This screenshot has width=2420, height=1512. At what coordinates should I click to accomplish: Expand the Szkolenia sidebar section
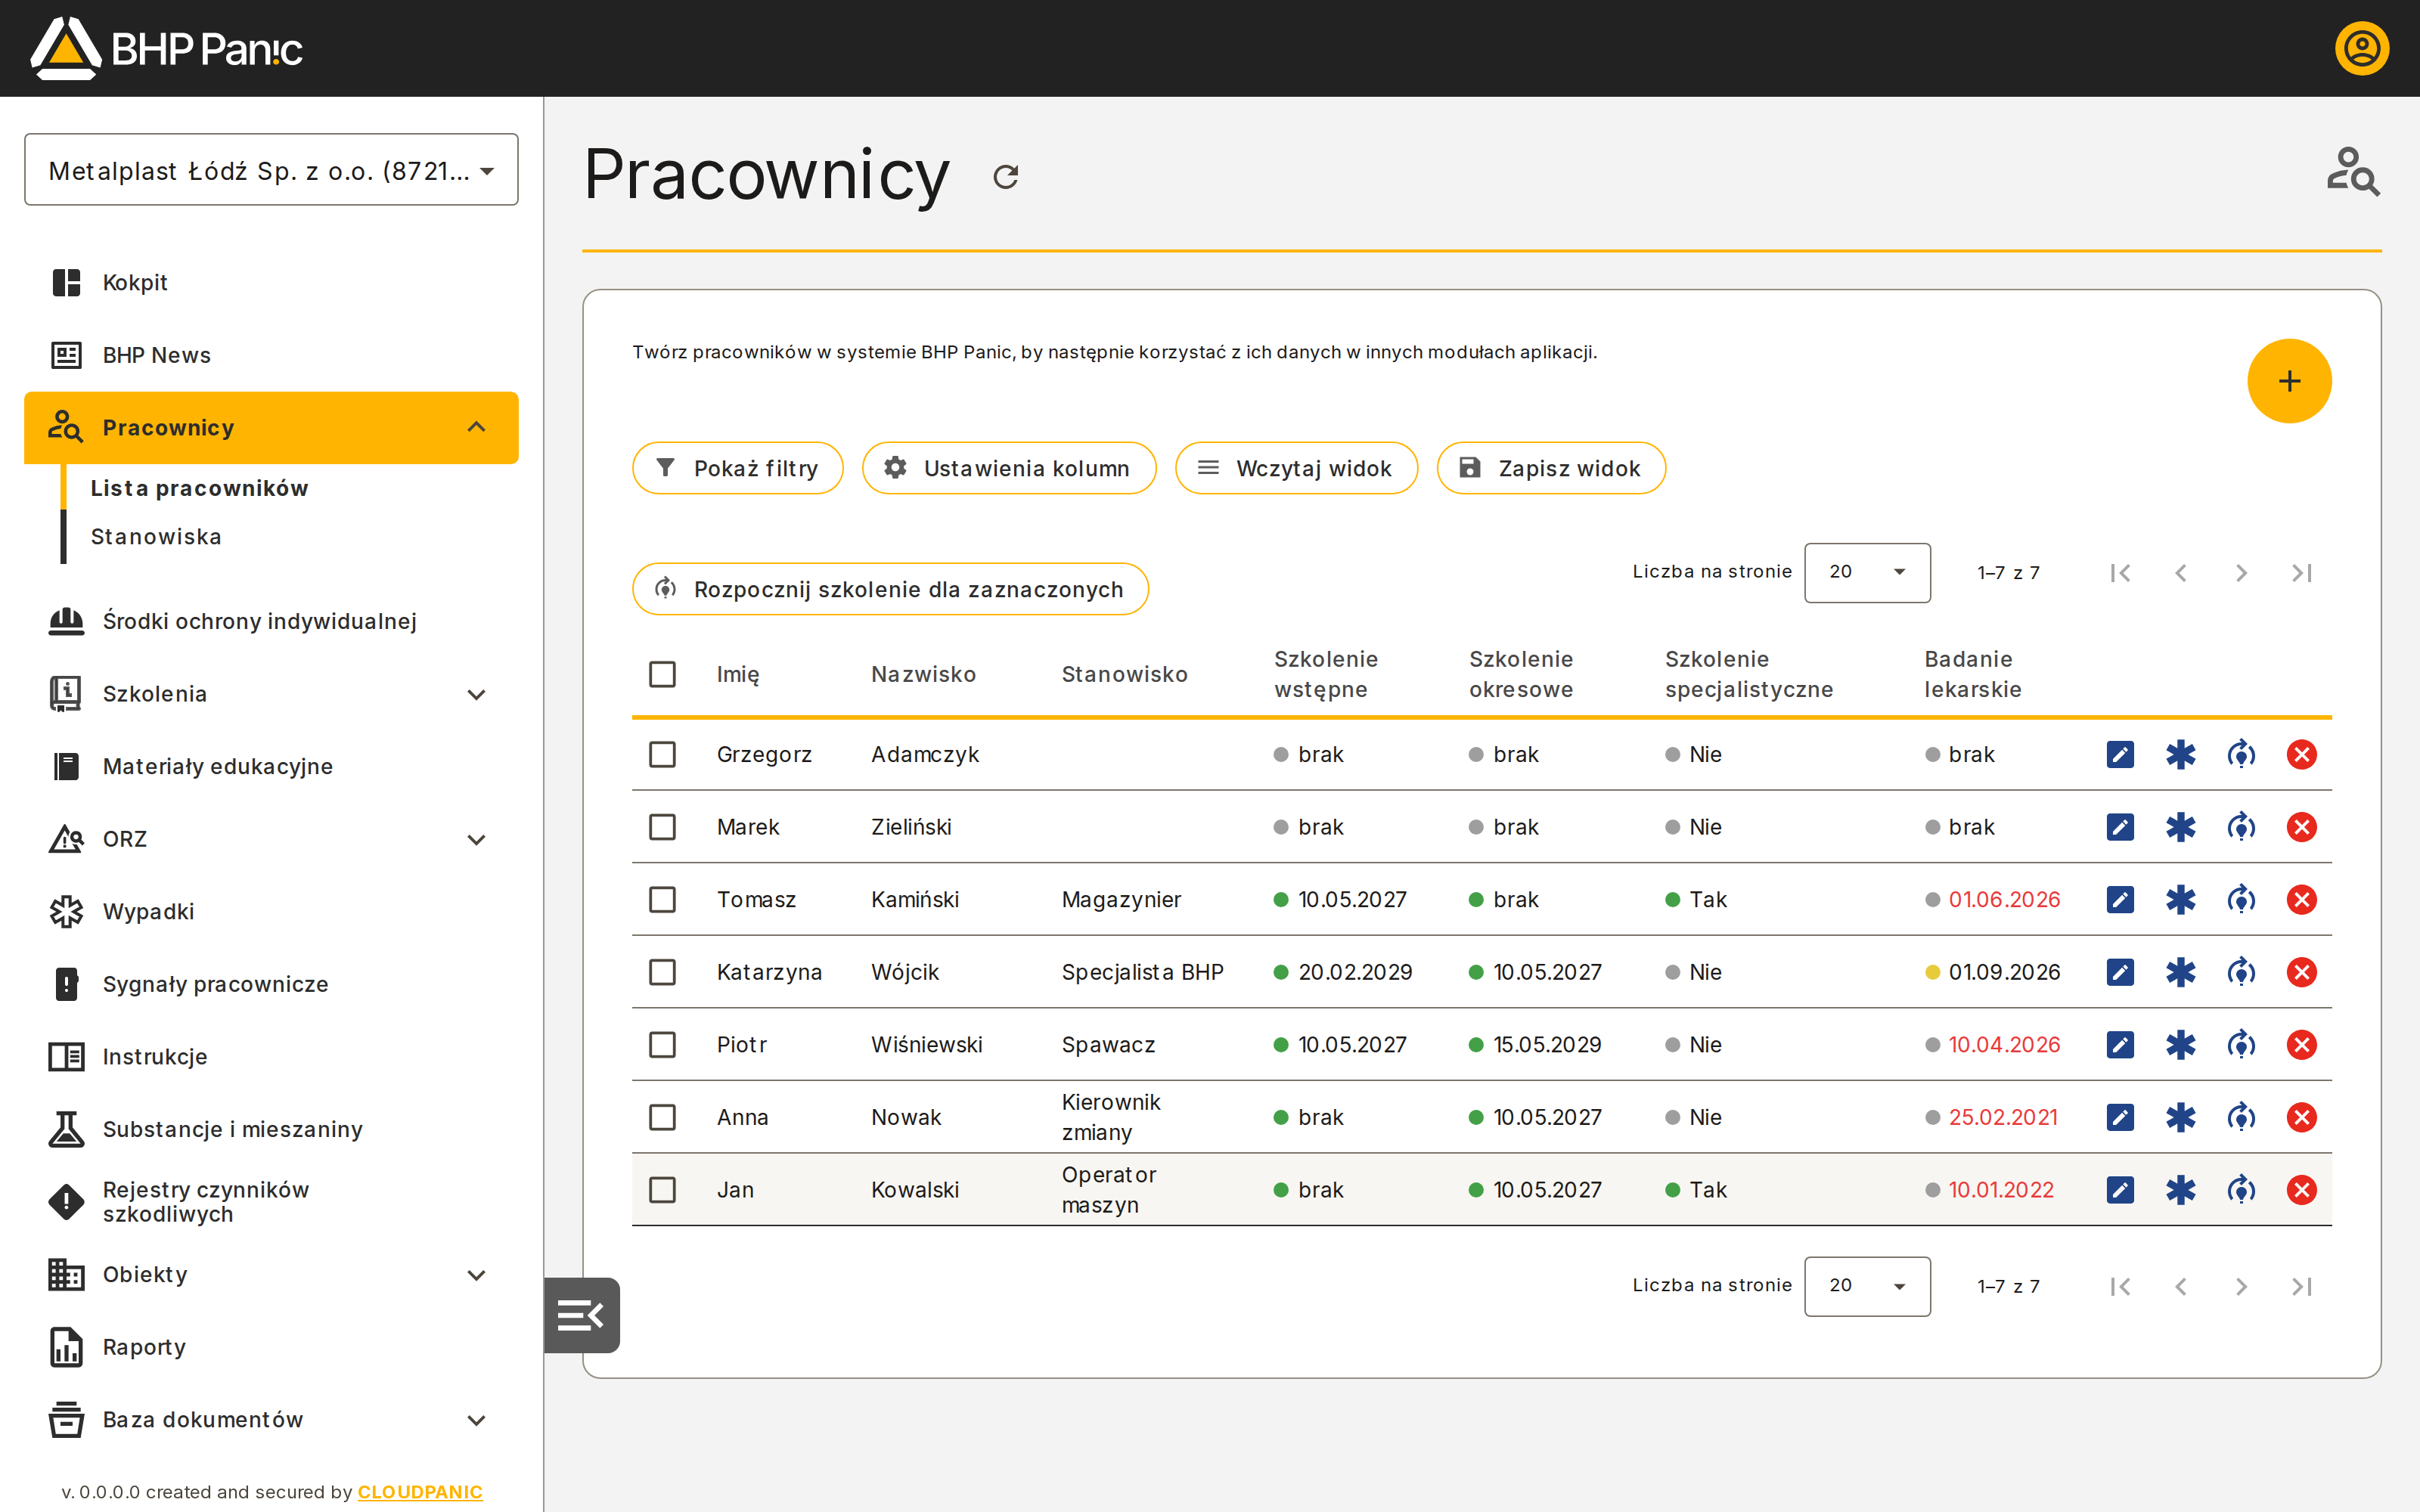(x=271, y=694)
